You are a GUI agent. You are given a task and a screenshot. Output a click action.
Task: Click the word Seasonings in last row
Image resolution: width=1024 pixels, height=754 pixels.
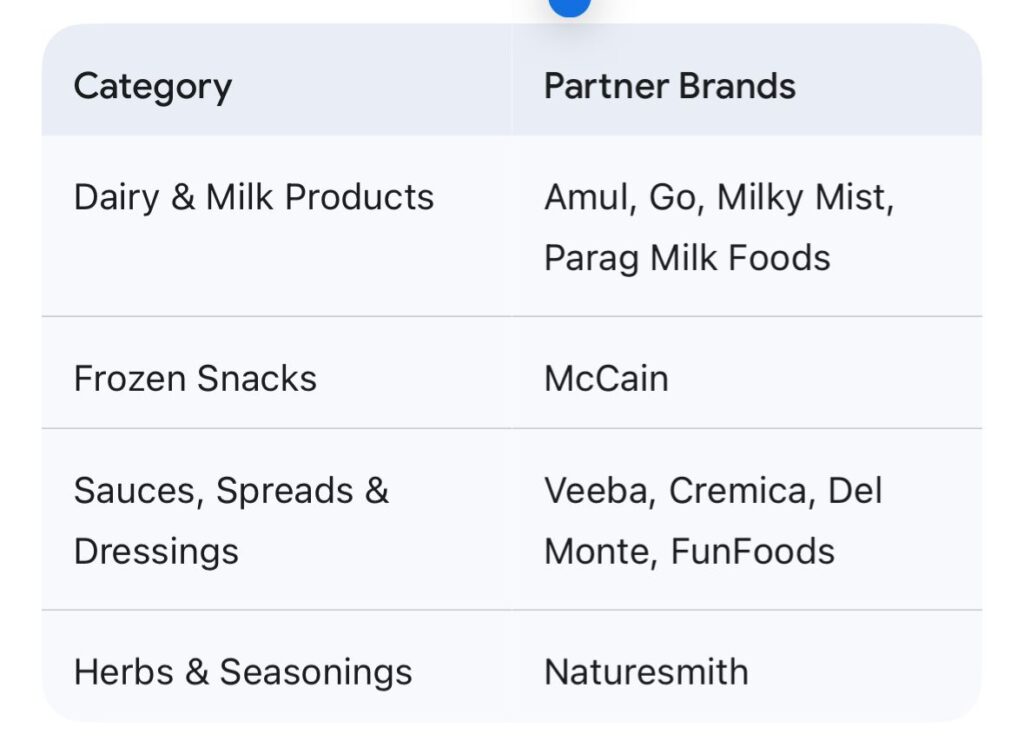coord(316,672)
